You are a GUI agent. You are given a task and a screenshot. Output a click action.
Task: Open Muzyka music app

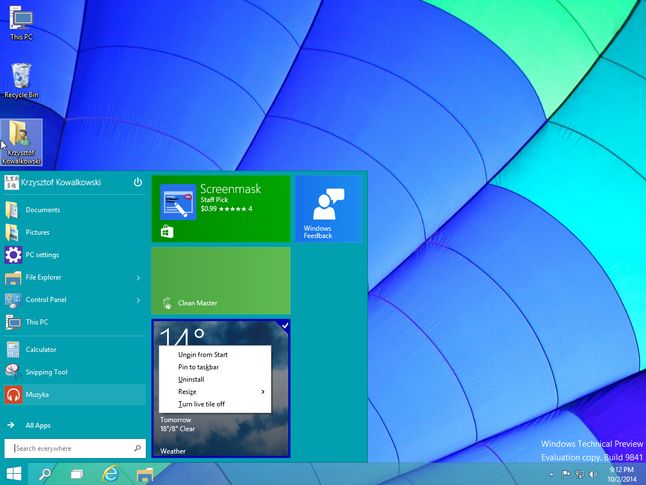pyautogui.click(x=75, y=394)
